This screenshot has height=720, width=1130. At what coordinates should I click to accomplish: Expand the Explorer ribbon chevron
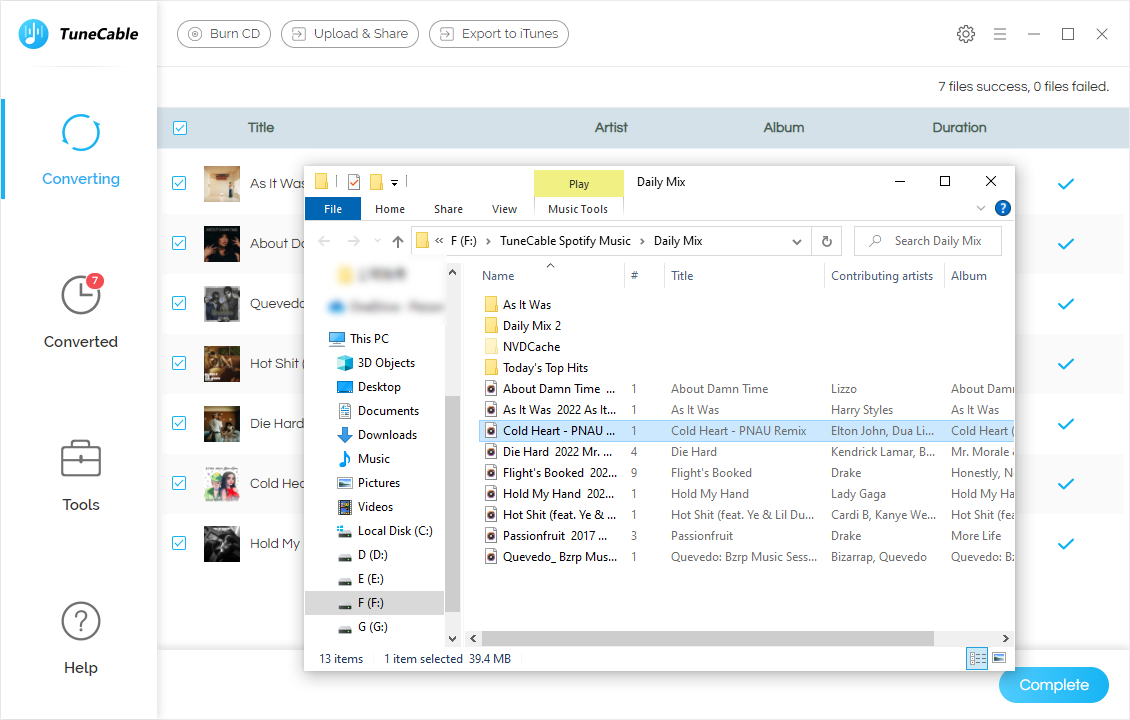pyautogui.click(x=980, y=208)
